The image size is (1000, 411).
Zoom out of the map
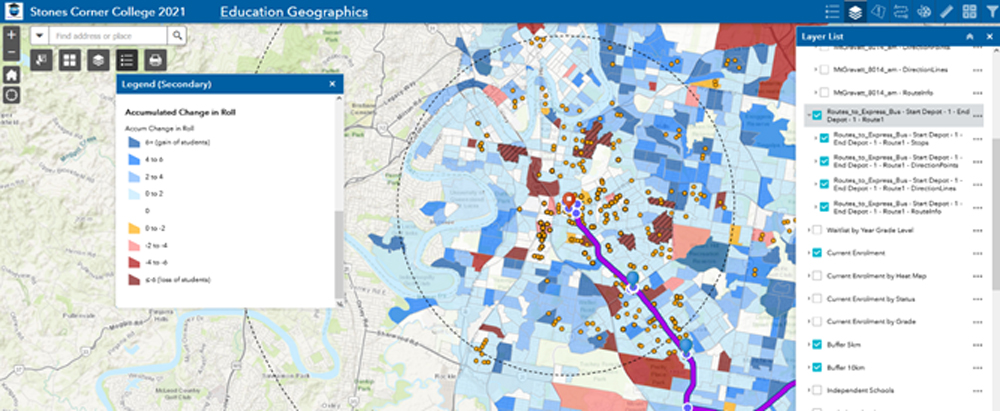click(11, 52)
